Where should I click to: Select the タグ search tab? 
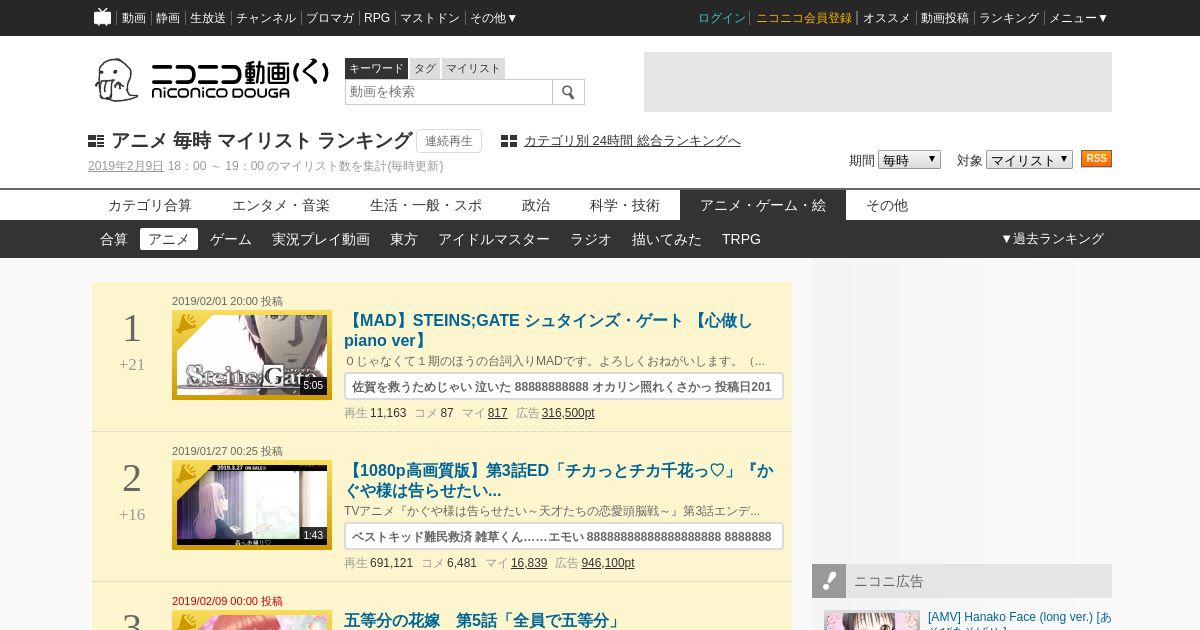click(x=425, y=68)
